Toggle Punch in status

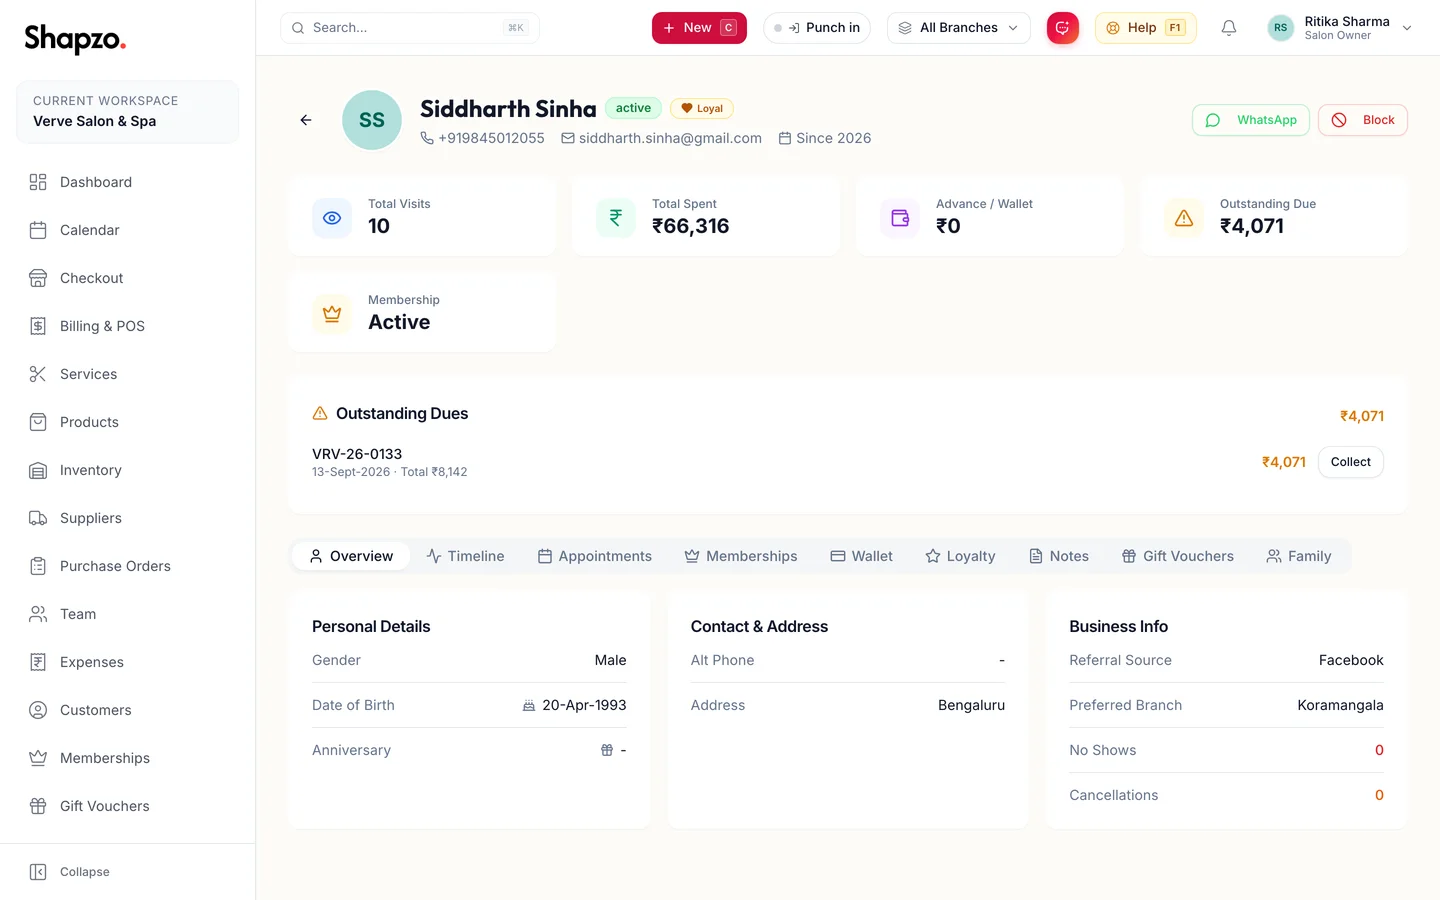pyautogui.click(x=817, y=28)
